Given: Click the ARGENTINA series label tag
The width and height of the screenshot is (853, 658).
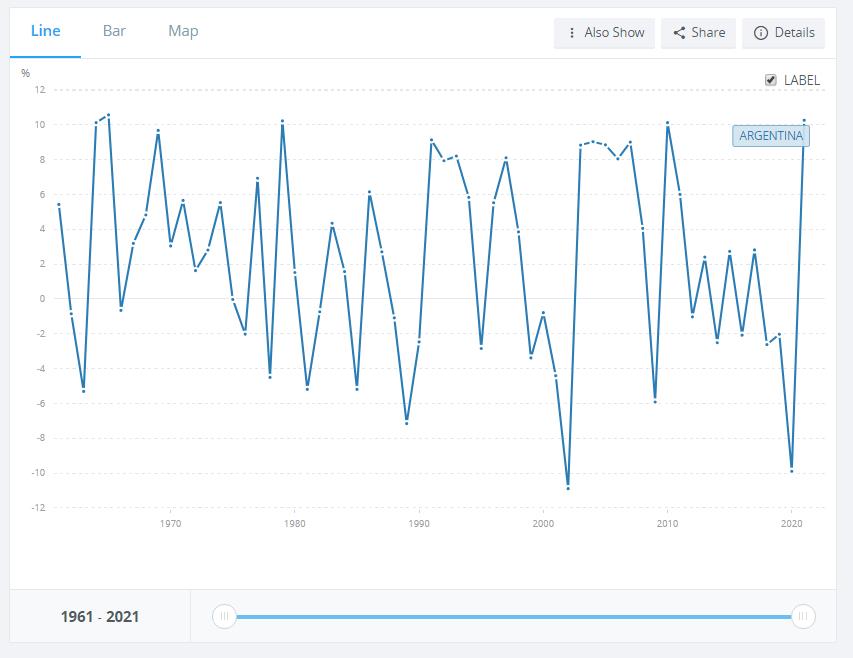Looking at the screenshot, I should (x=771, y=136).
